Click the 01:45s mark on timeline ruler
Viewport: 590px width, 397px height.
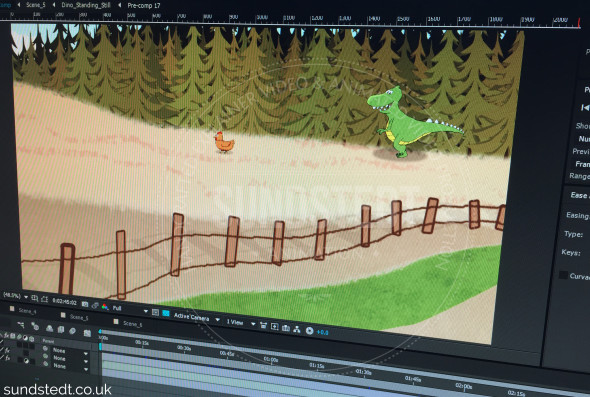pos(412,379)
